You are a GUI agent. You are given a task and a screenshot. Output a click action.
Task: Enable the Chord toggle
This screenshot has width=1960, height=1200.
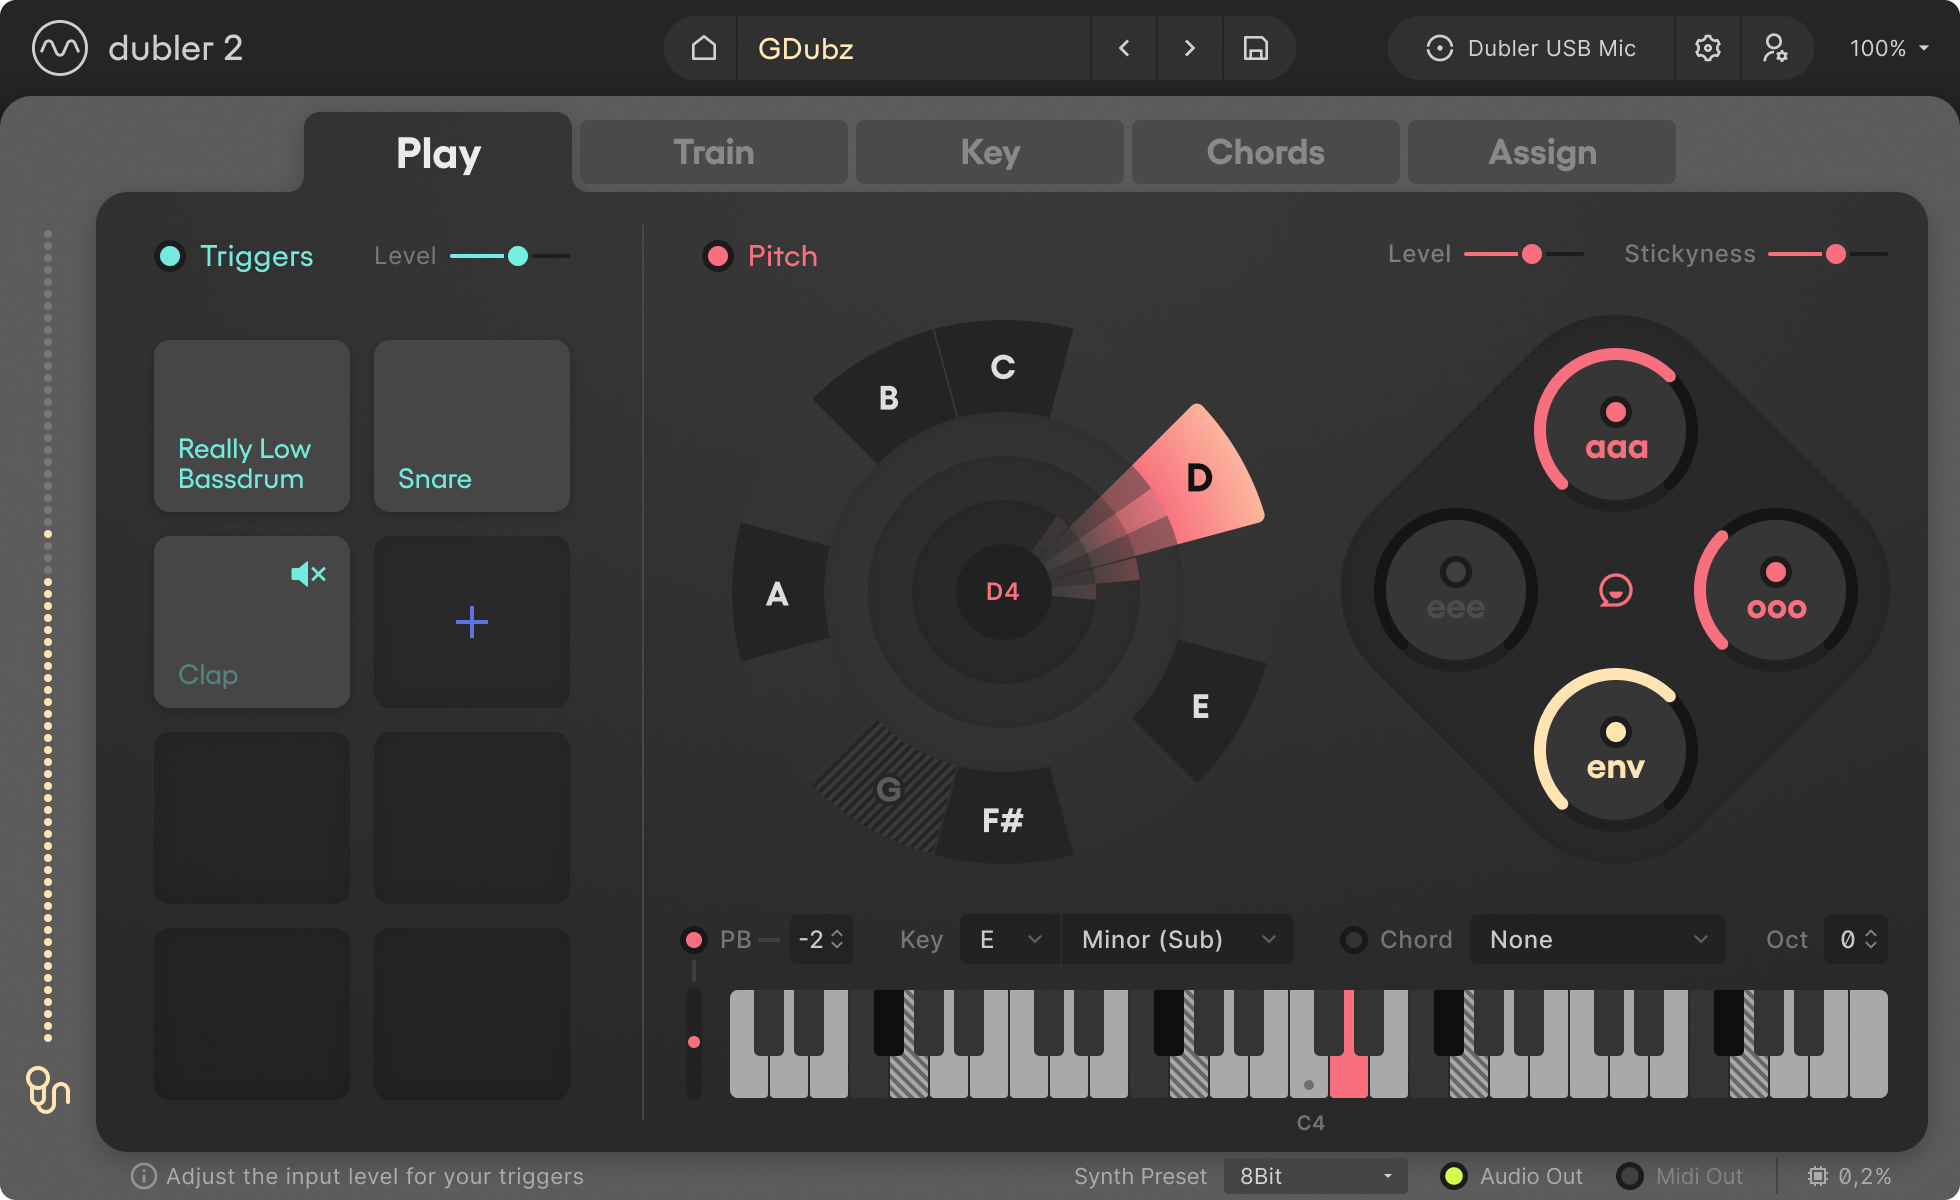tap(1354, 940)
